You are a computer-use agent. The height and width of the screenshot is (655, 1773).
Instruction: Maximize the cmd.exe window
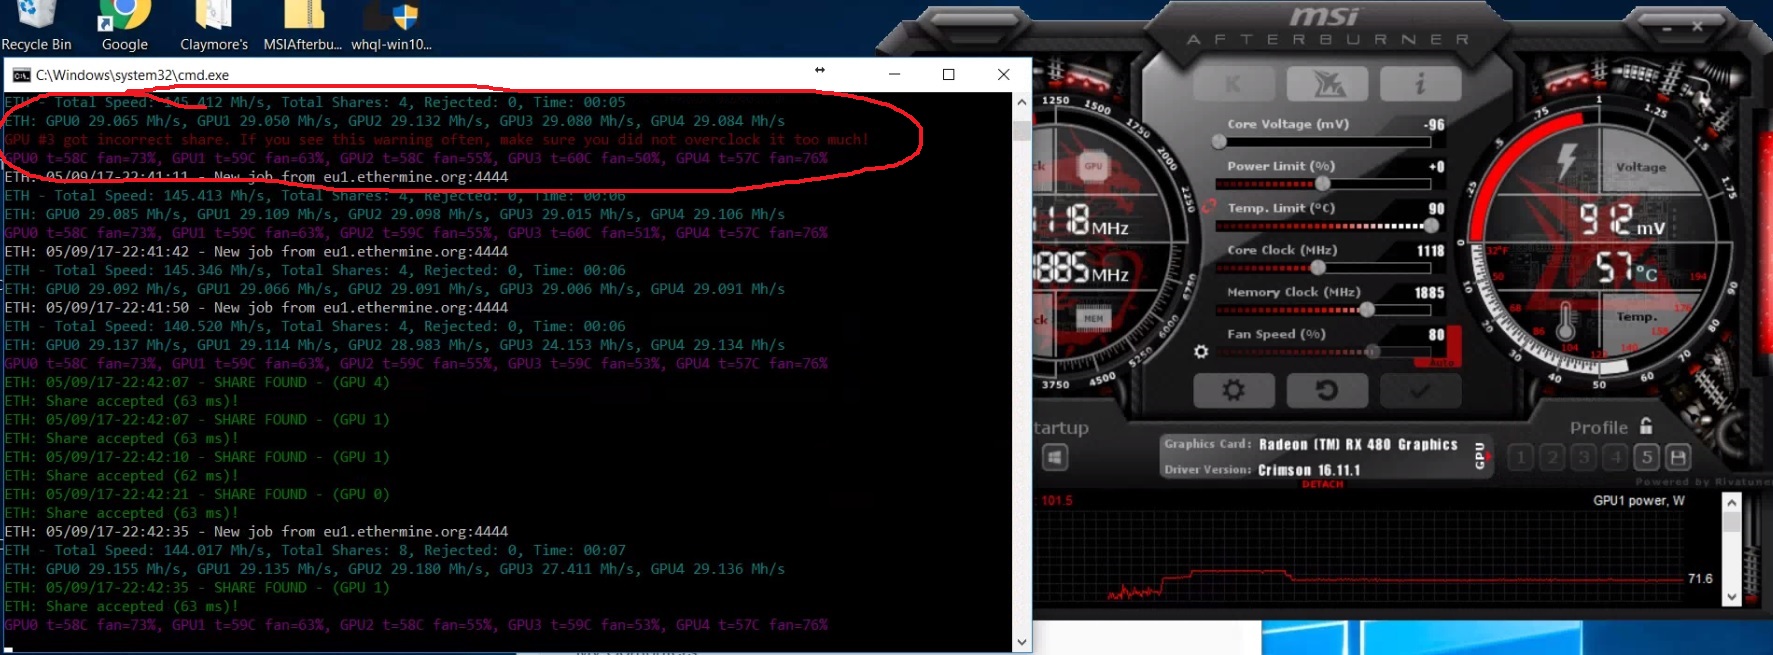coord(948,74)
